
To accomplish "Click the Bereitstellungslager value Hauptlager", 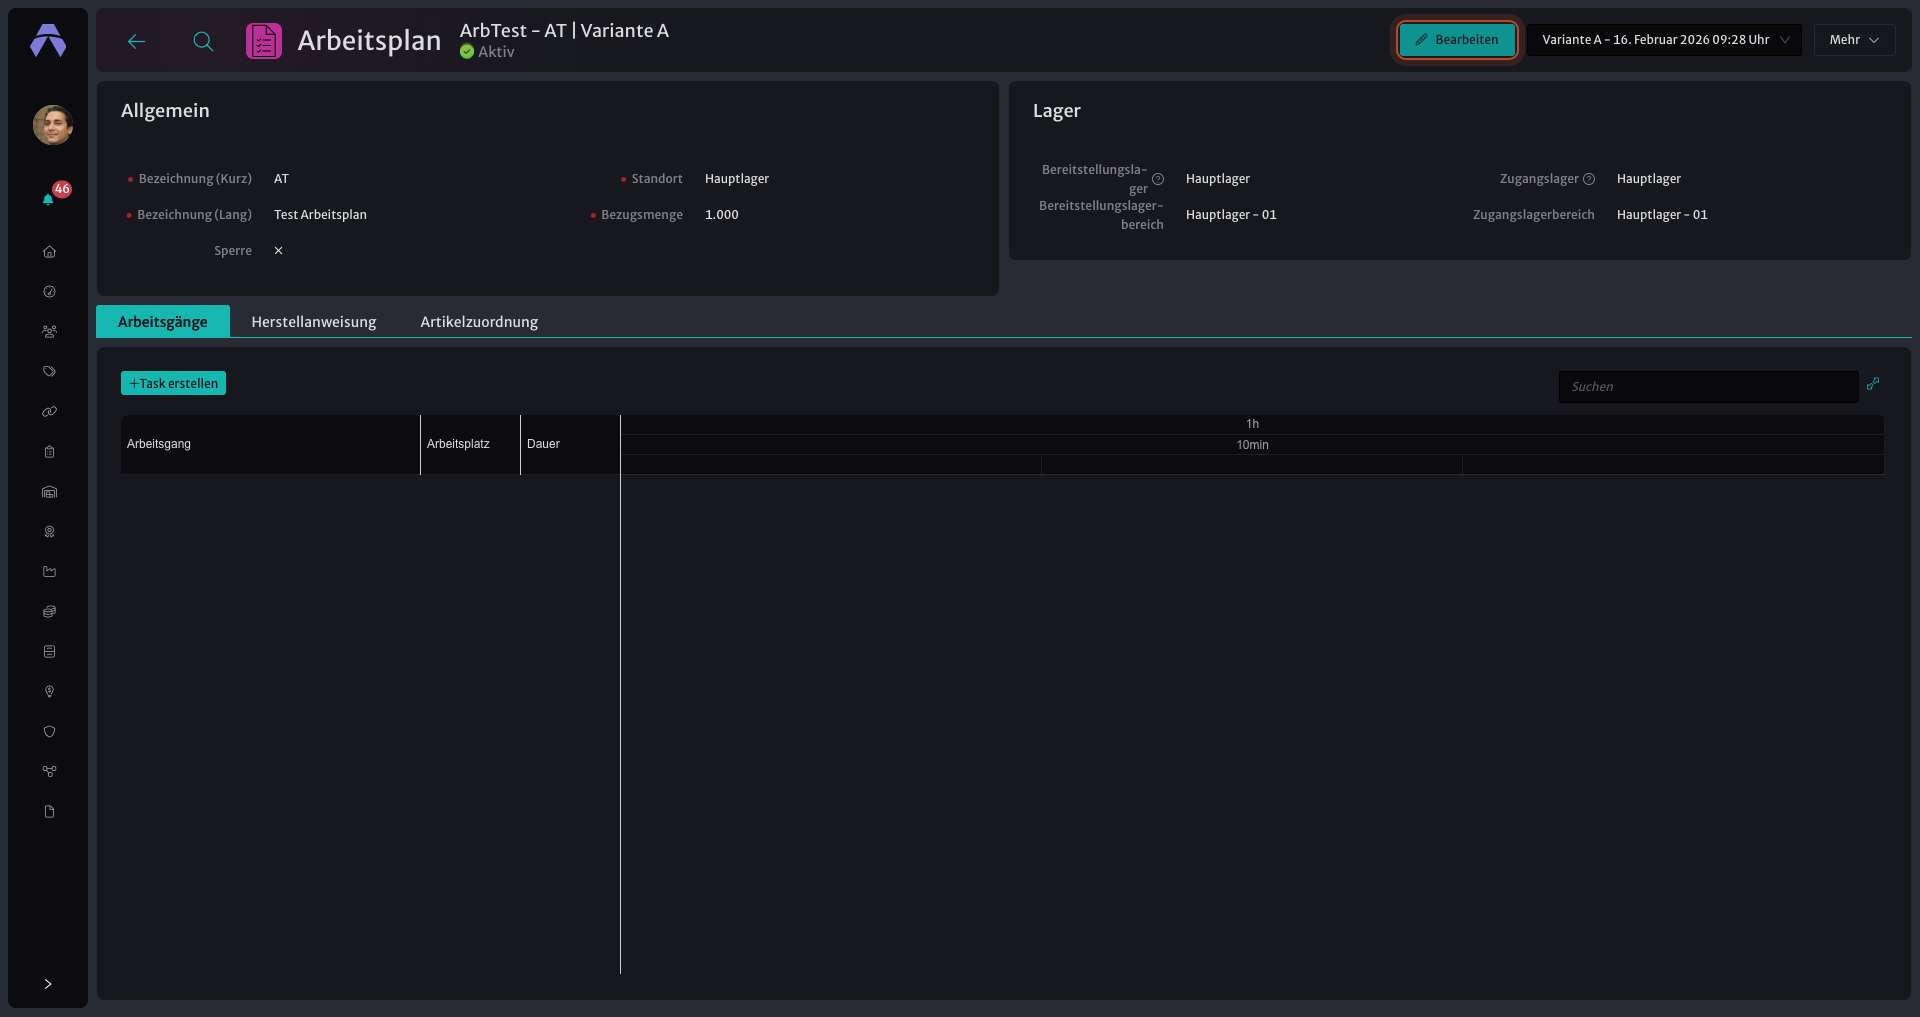I will (1218, 179).
